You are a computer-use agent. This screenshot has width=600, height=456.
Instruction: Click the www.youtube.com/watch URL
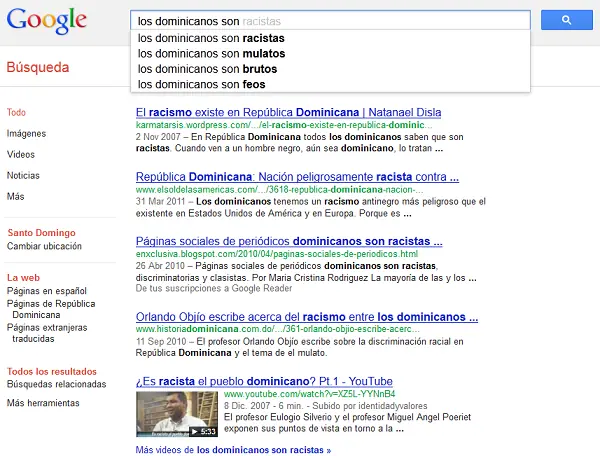pyautogui.click(x=310, y=394)
